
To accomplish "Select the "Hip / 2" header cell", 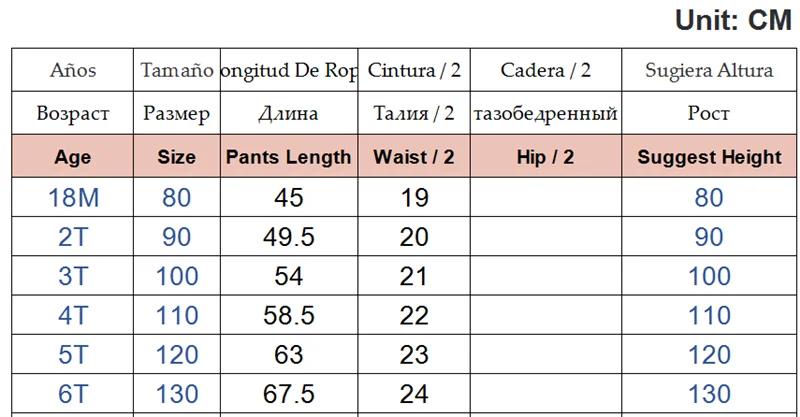I will [x=545, y=157].
